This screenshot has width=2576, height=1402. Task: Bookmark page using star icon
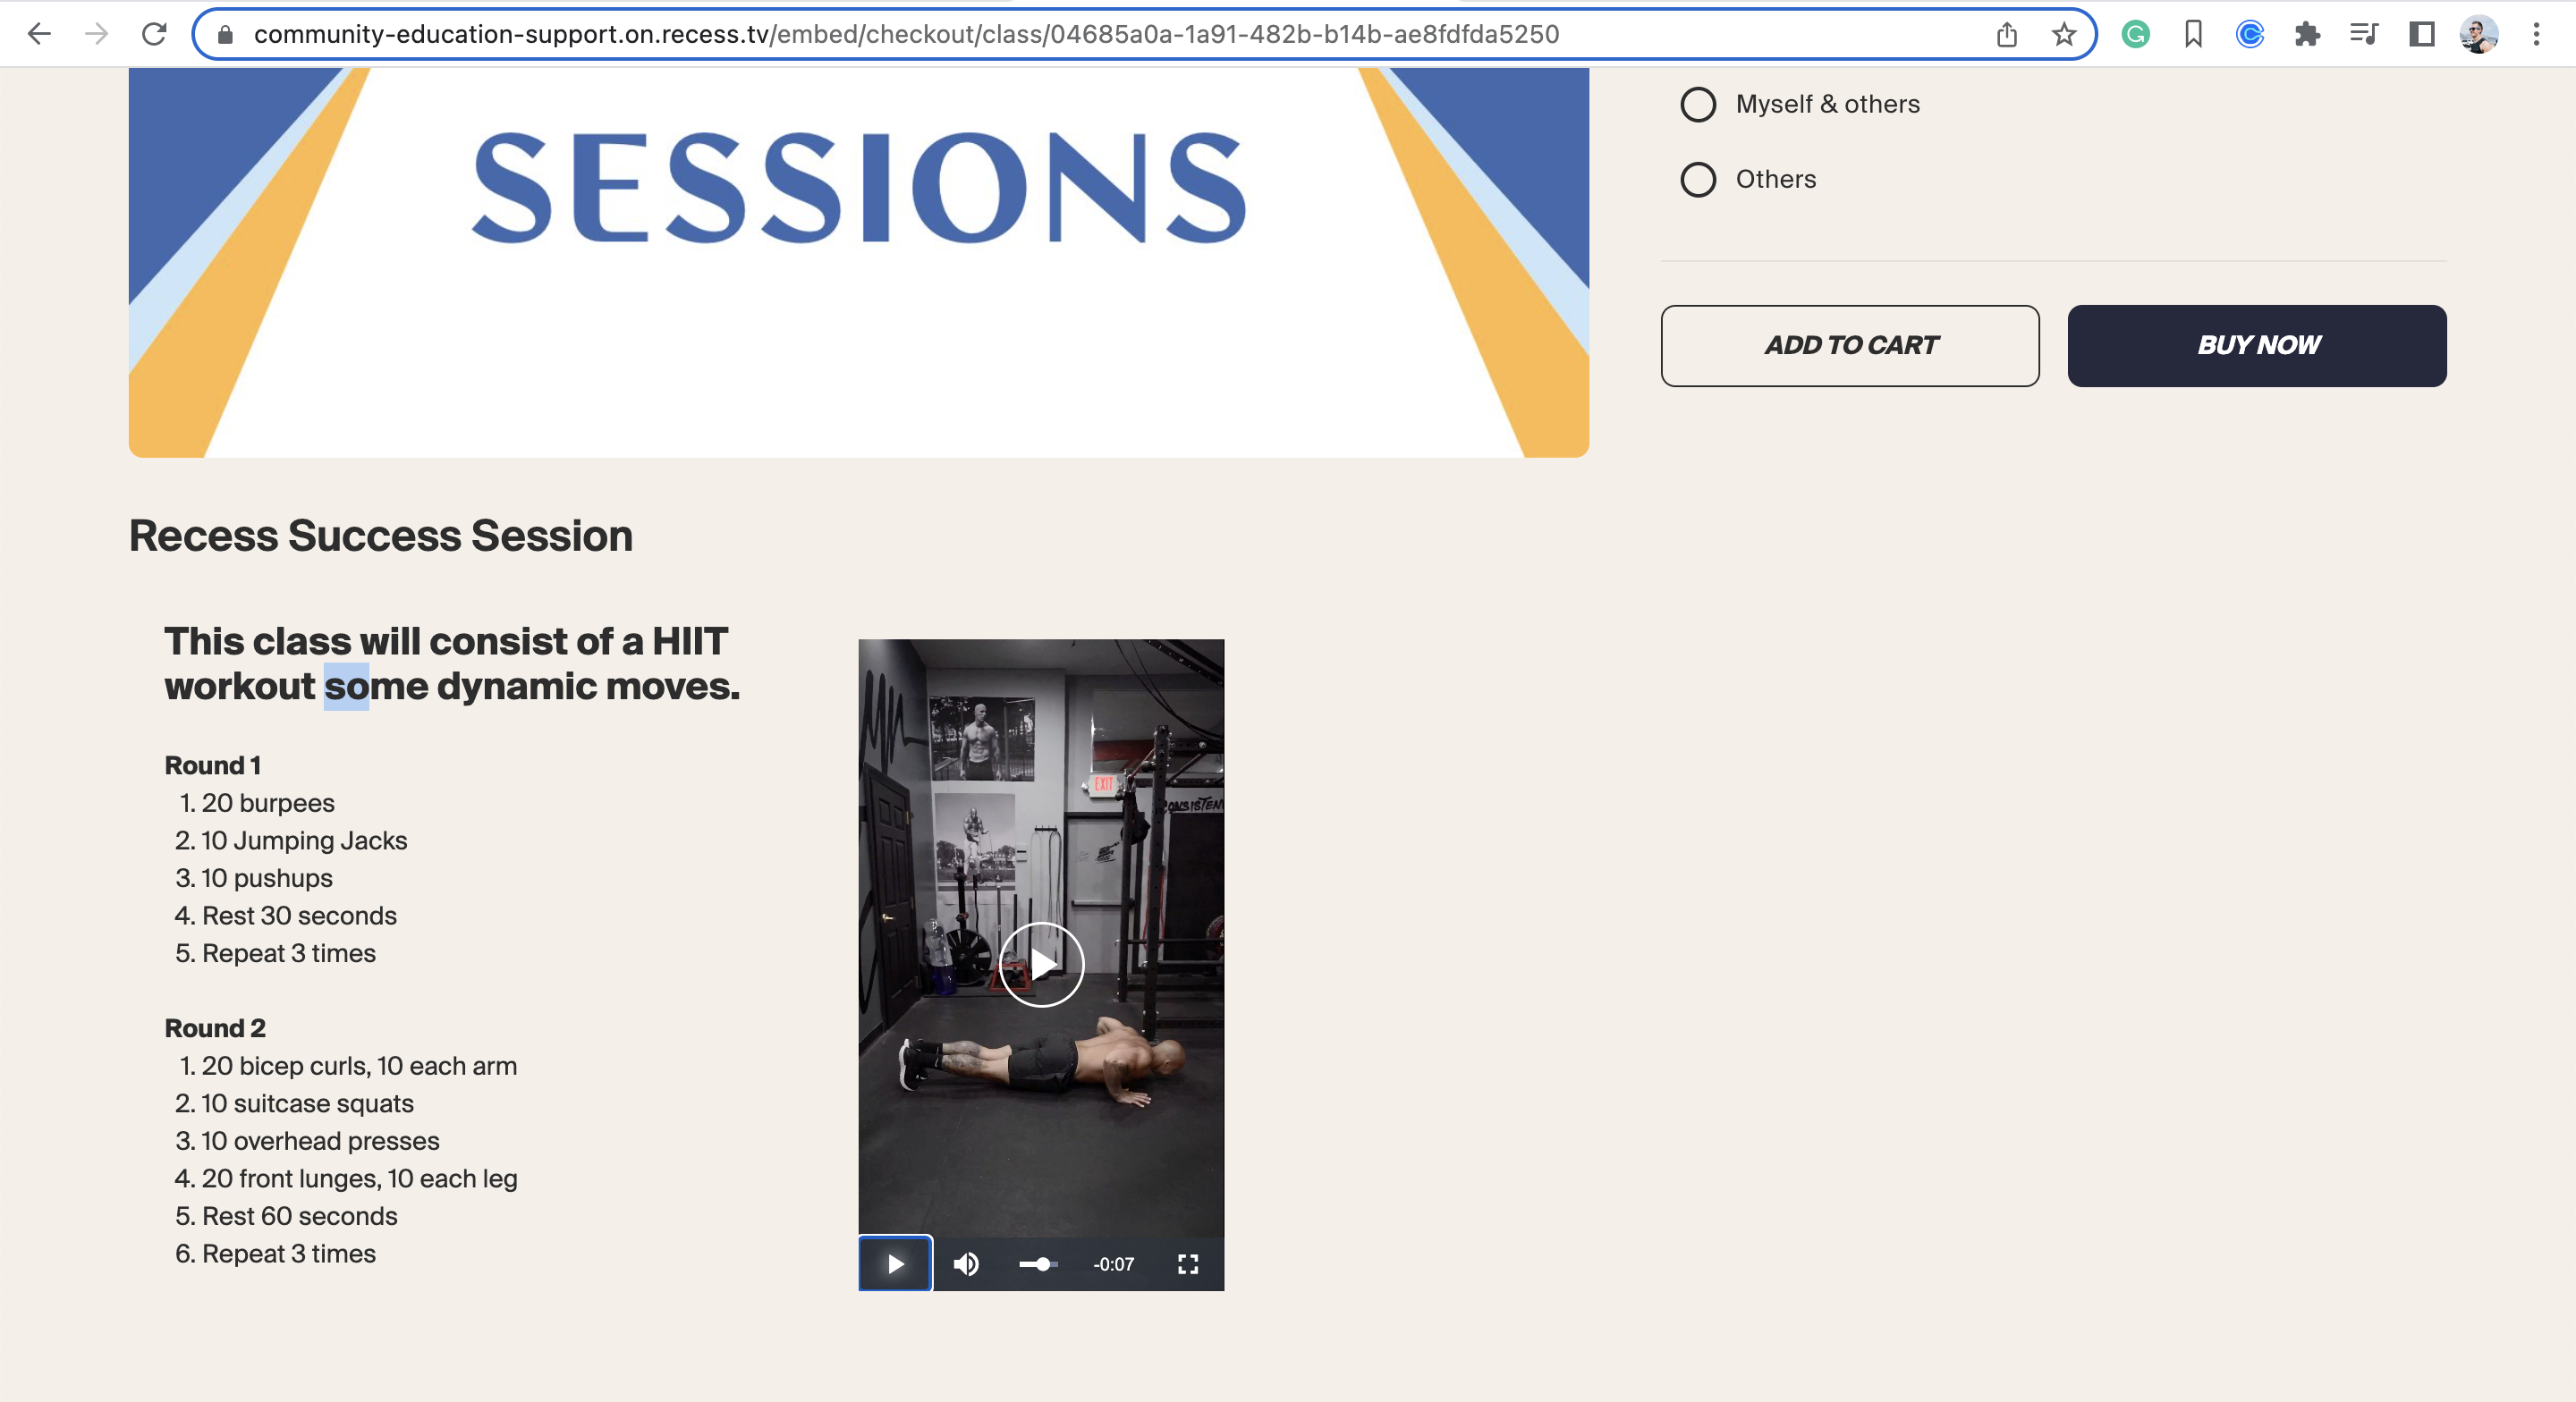click(2064, 35)
